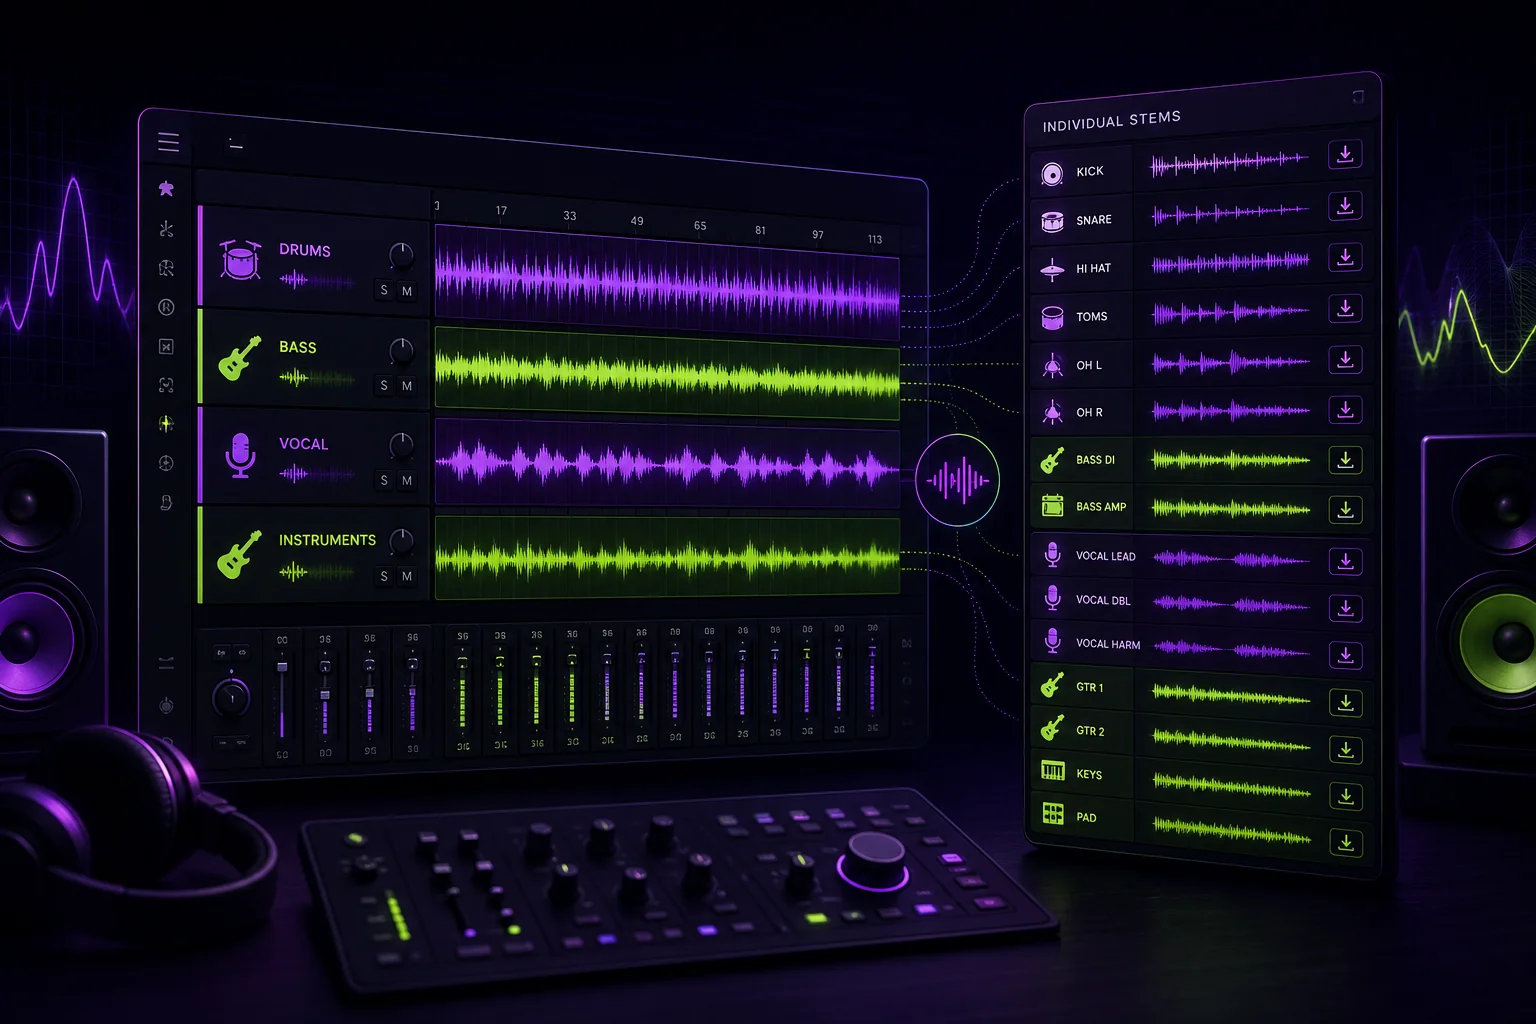Click the GTR 2 guitar icon

1052,728
